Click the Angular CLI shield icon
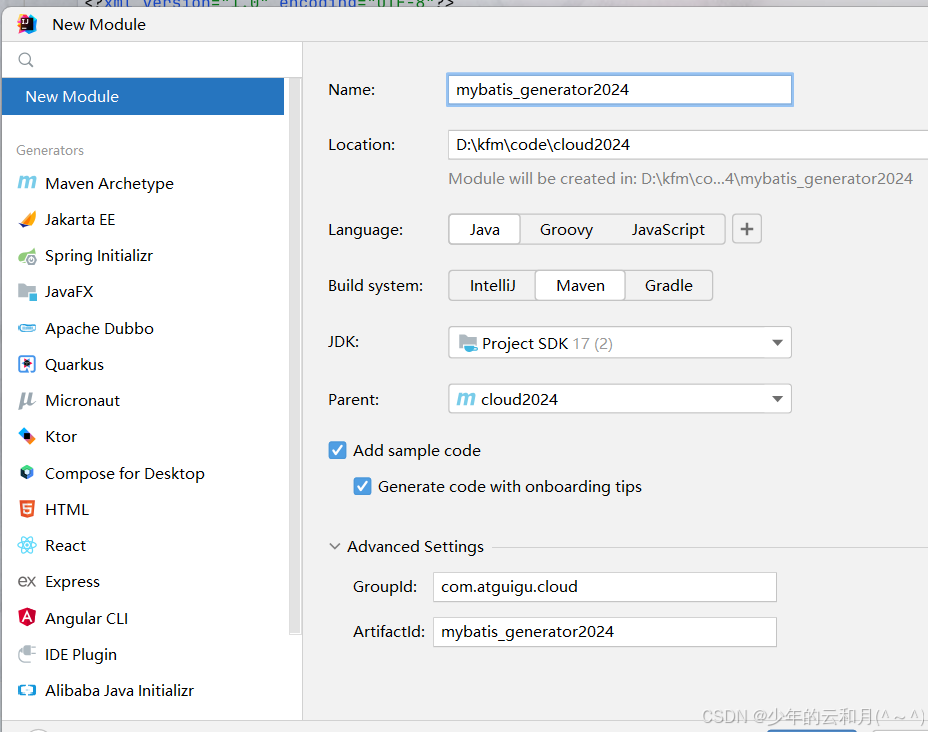Viewport: 928px width, 732px height. pyautogui.click(x=27, y=617)
